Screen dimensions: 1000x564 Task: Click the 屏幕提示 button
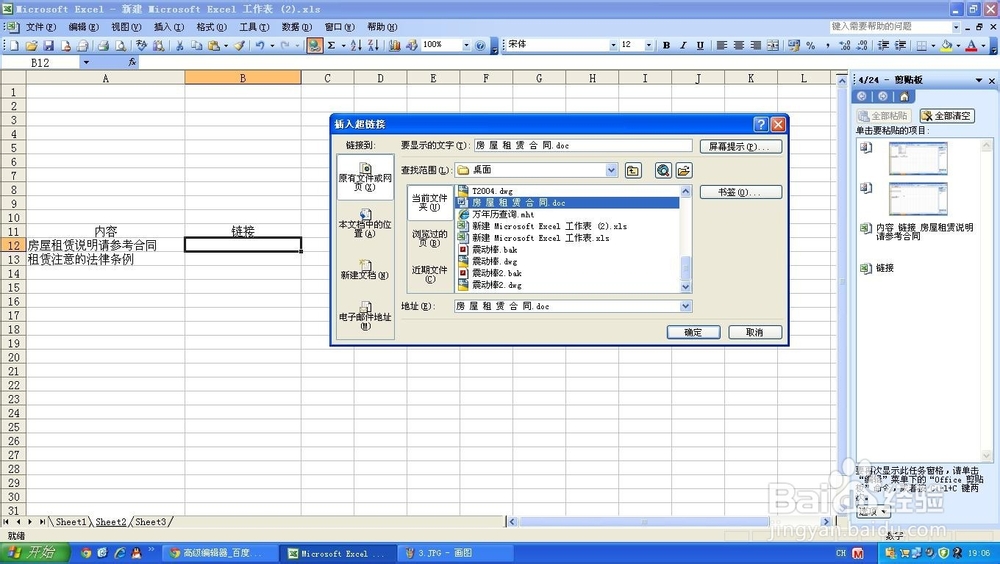point(740,146)
